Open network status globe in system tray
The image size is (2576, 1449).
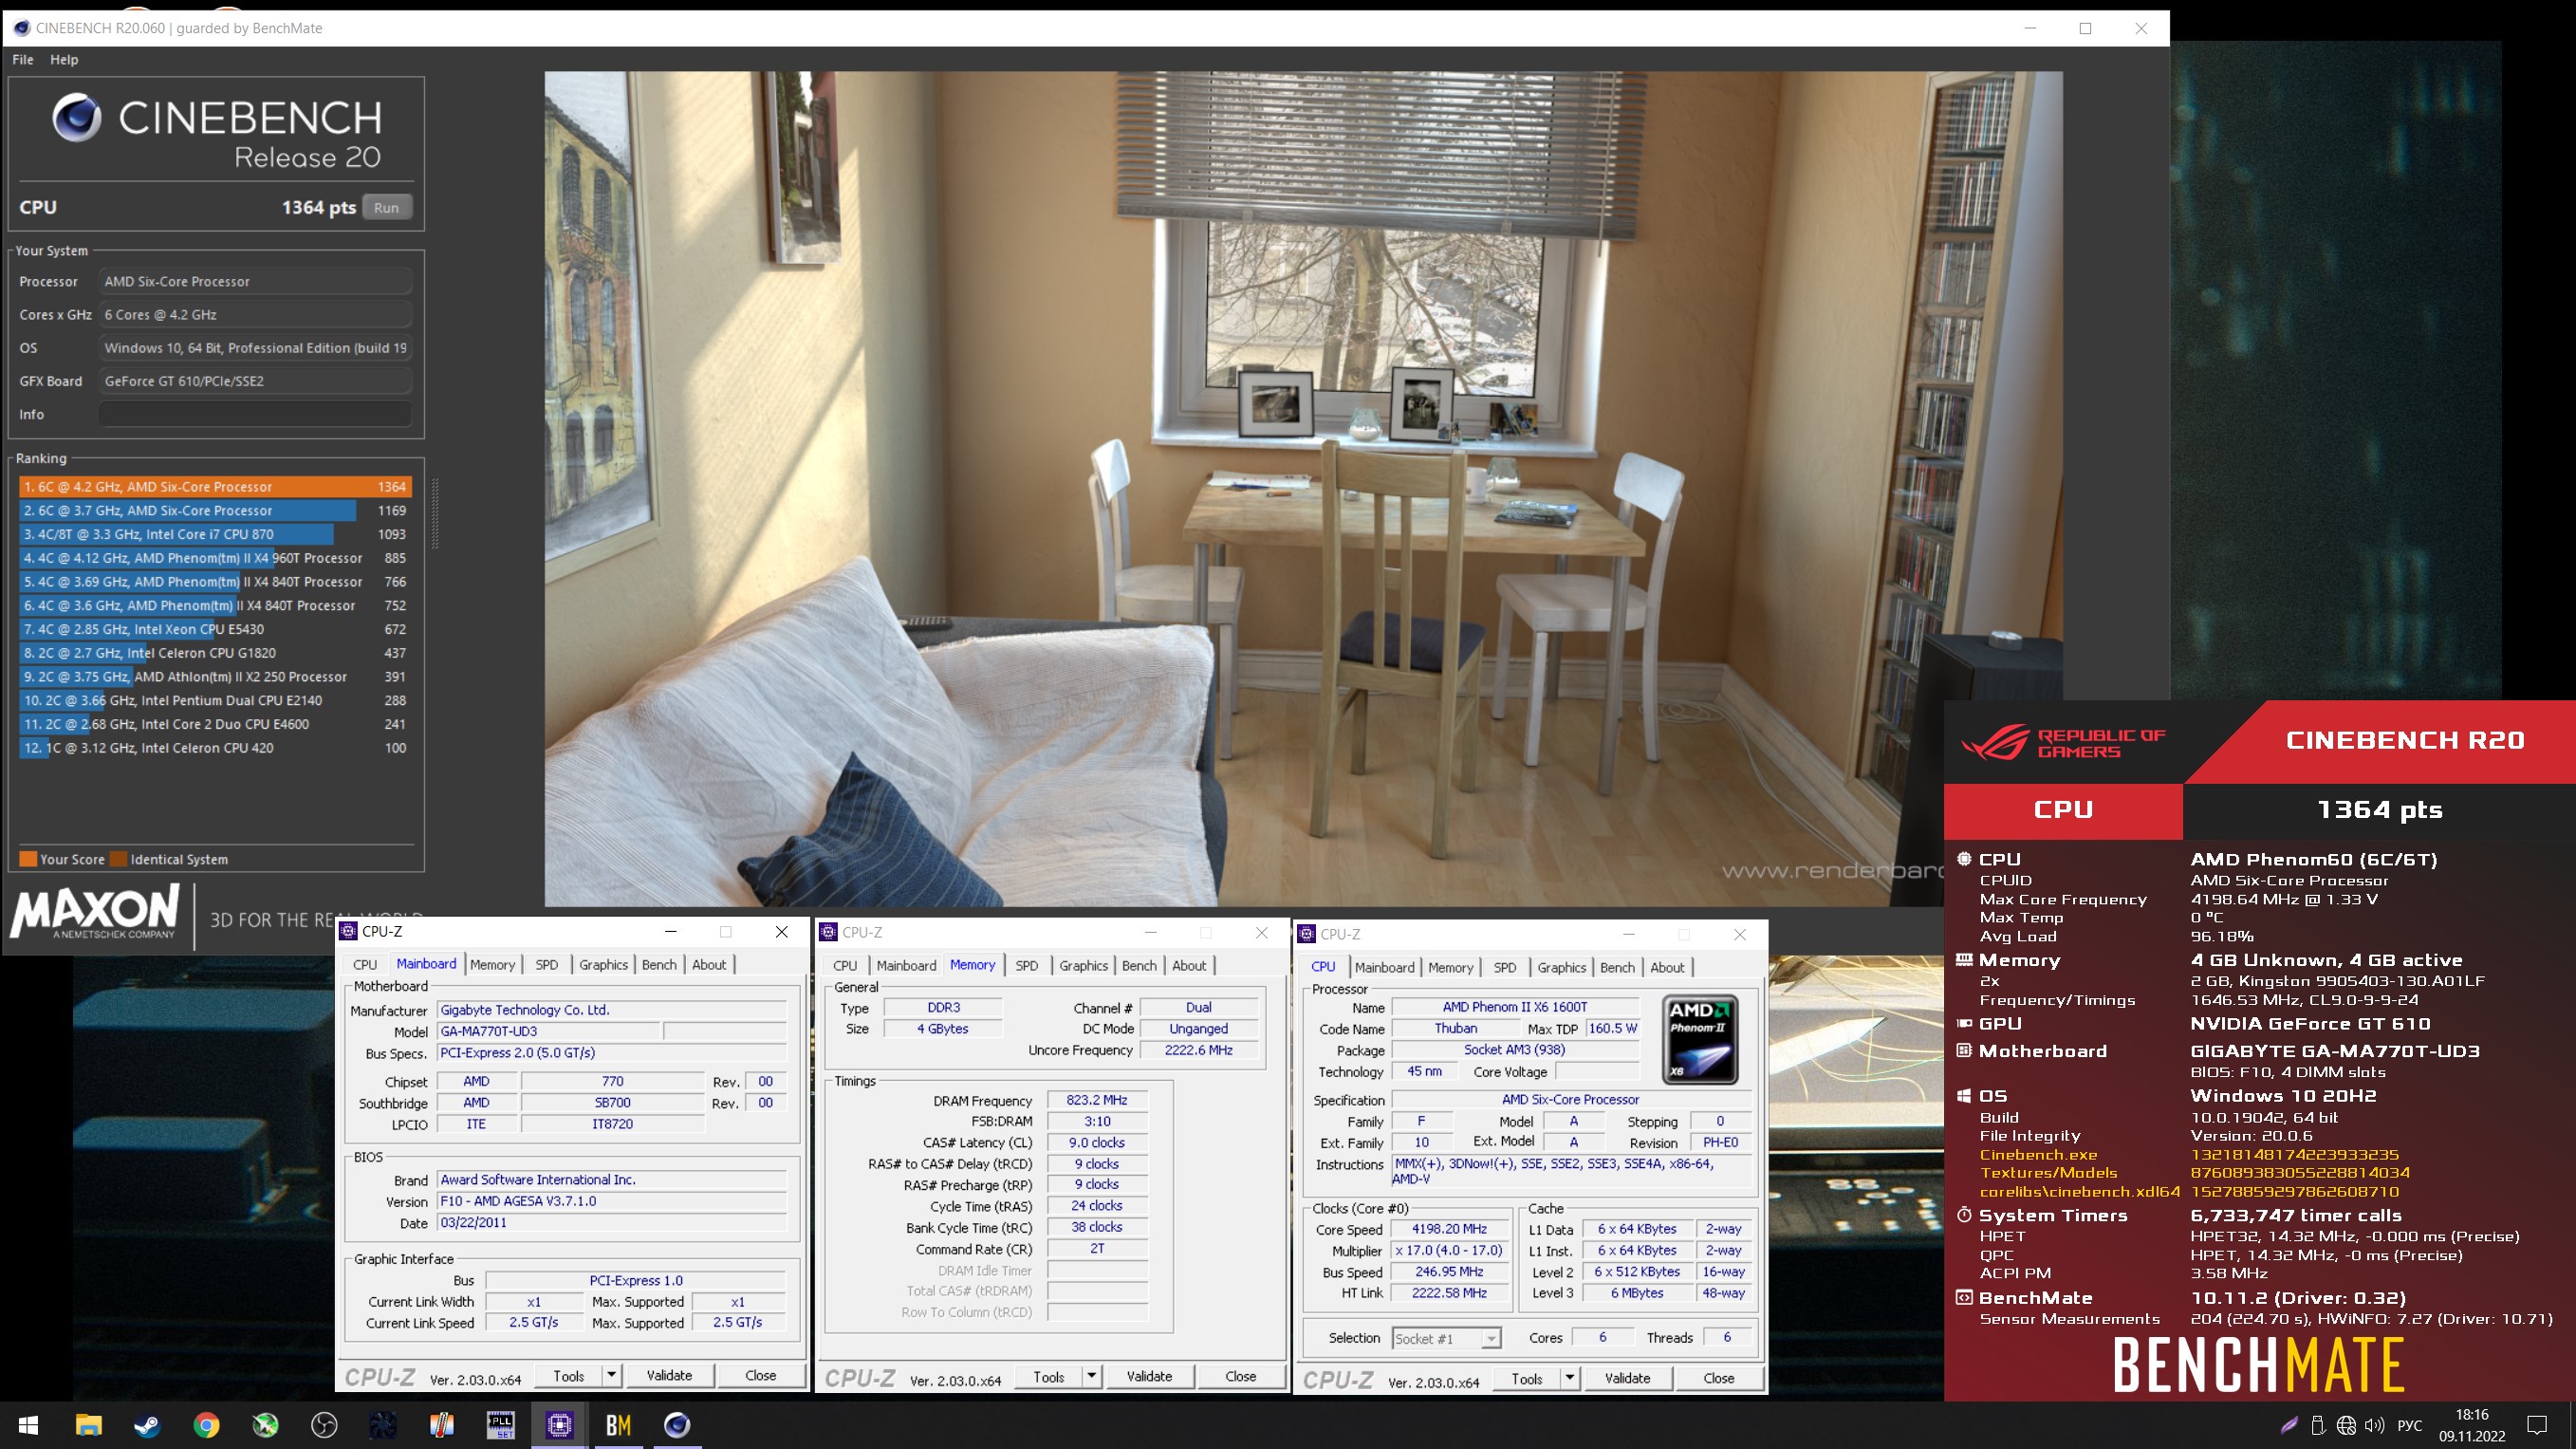point(2346,1425)
